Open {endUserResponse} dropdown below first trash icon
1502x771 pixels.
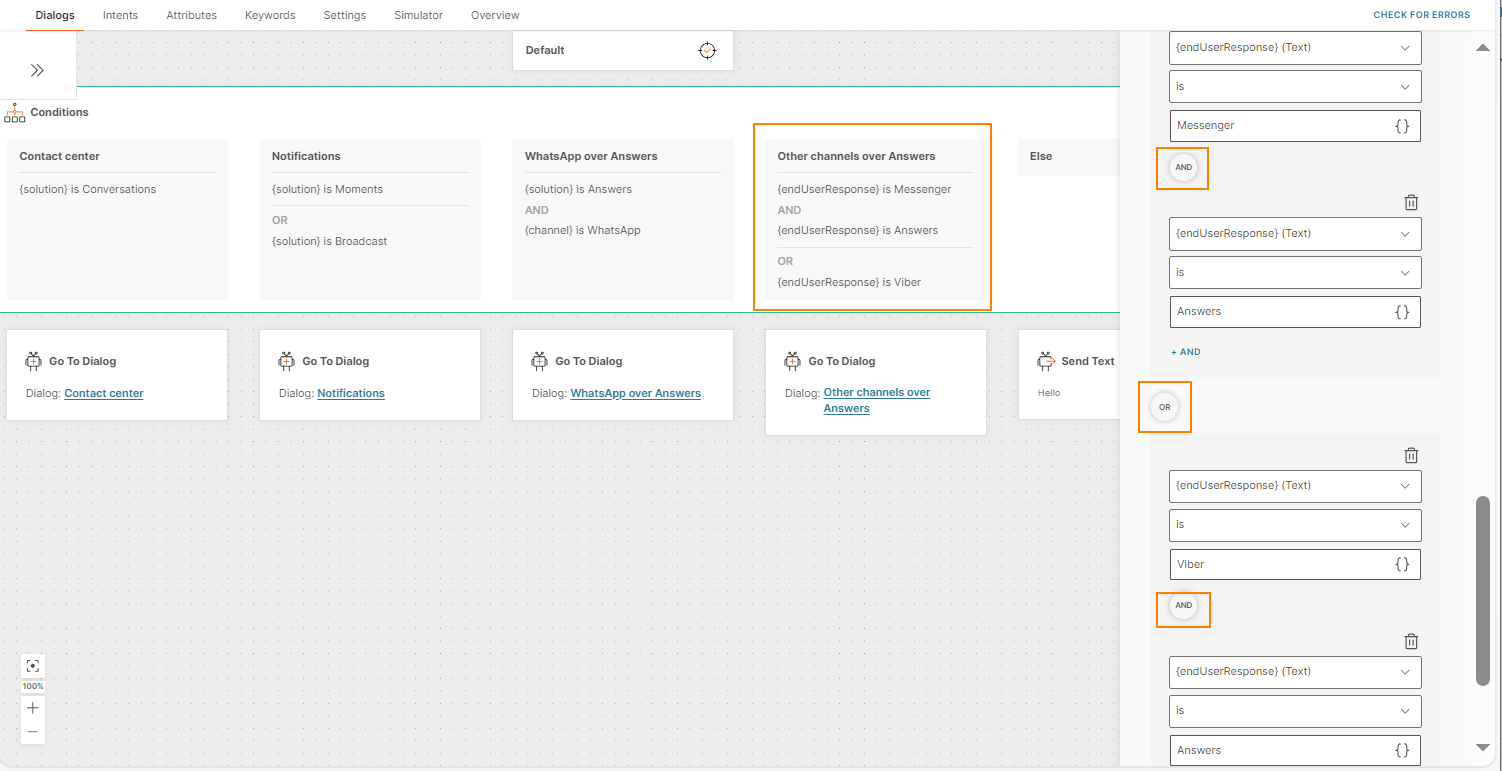pos(1295,233)
